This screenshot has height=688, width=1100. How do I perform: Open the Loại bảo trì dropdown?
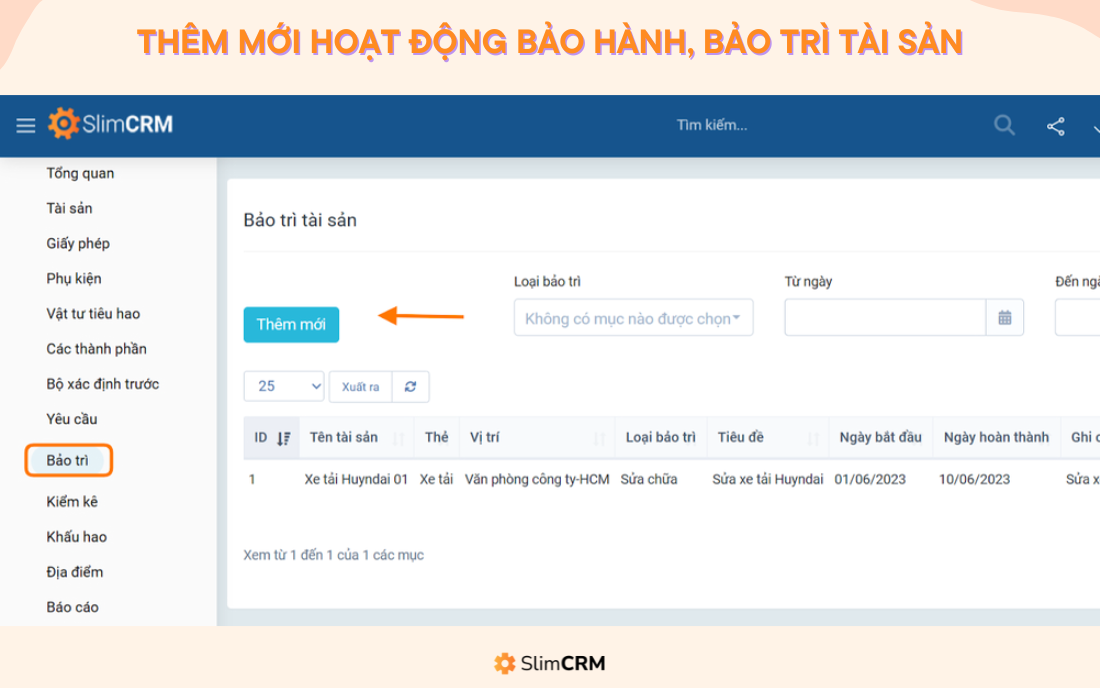coord(633,317)
